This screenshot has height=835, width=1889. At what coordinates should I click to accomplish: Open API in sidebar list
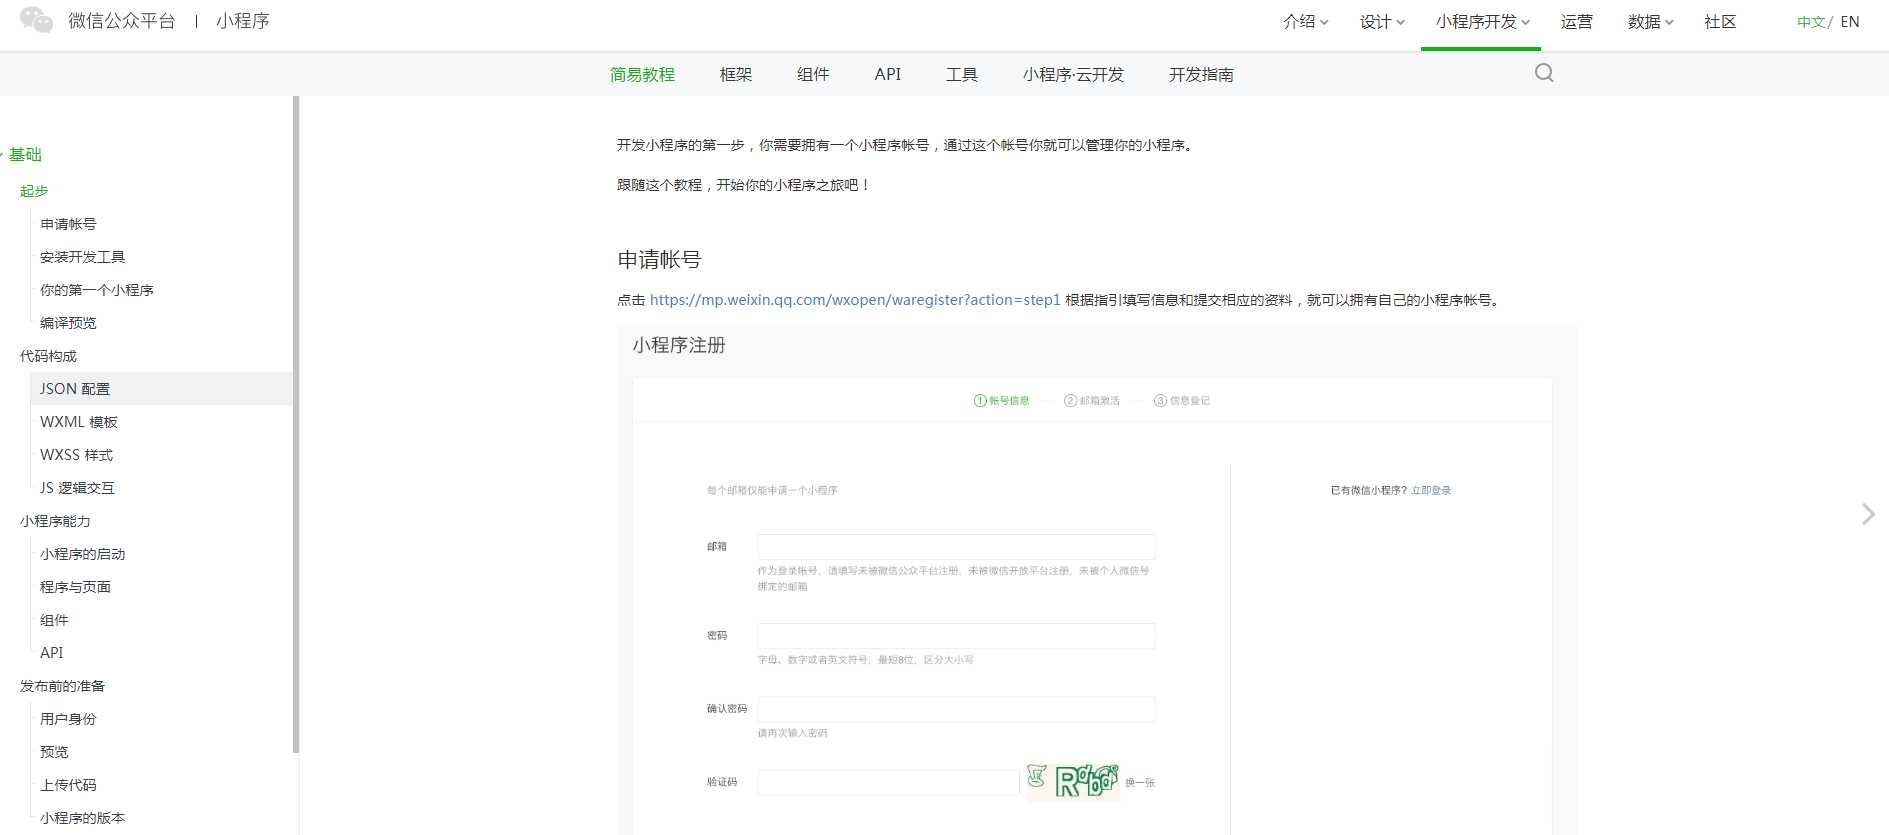[x=51, y=653]
